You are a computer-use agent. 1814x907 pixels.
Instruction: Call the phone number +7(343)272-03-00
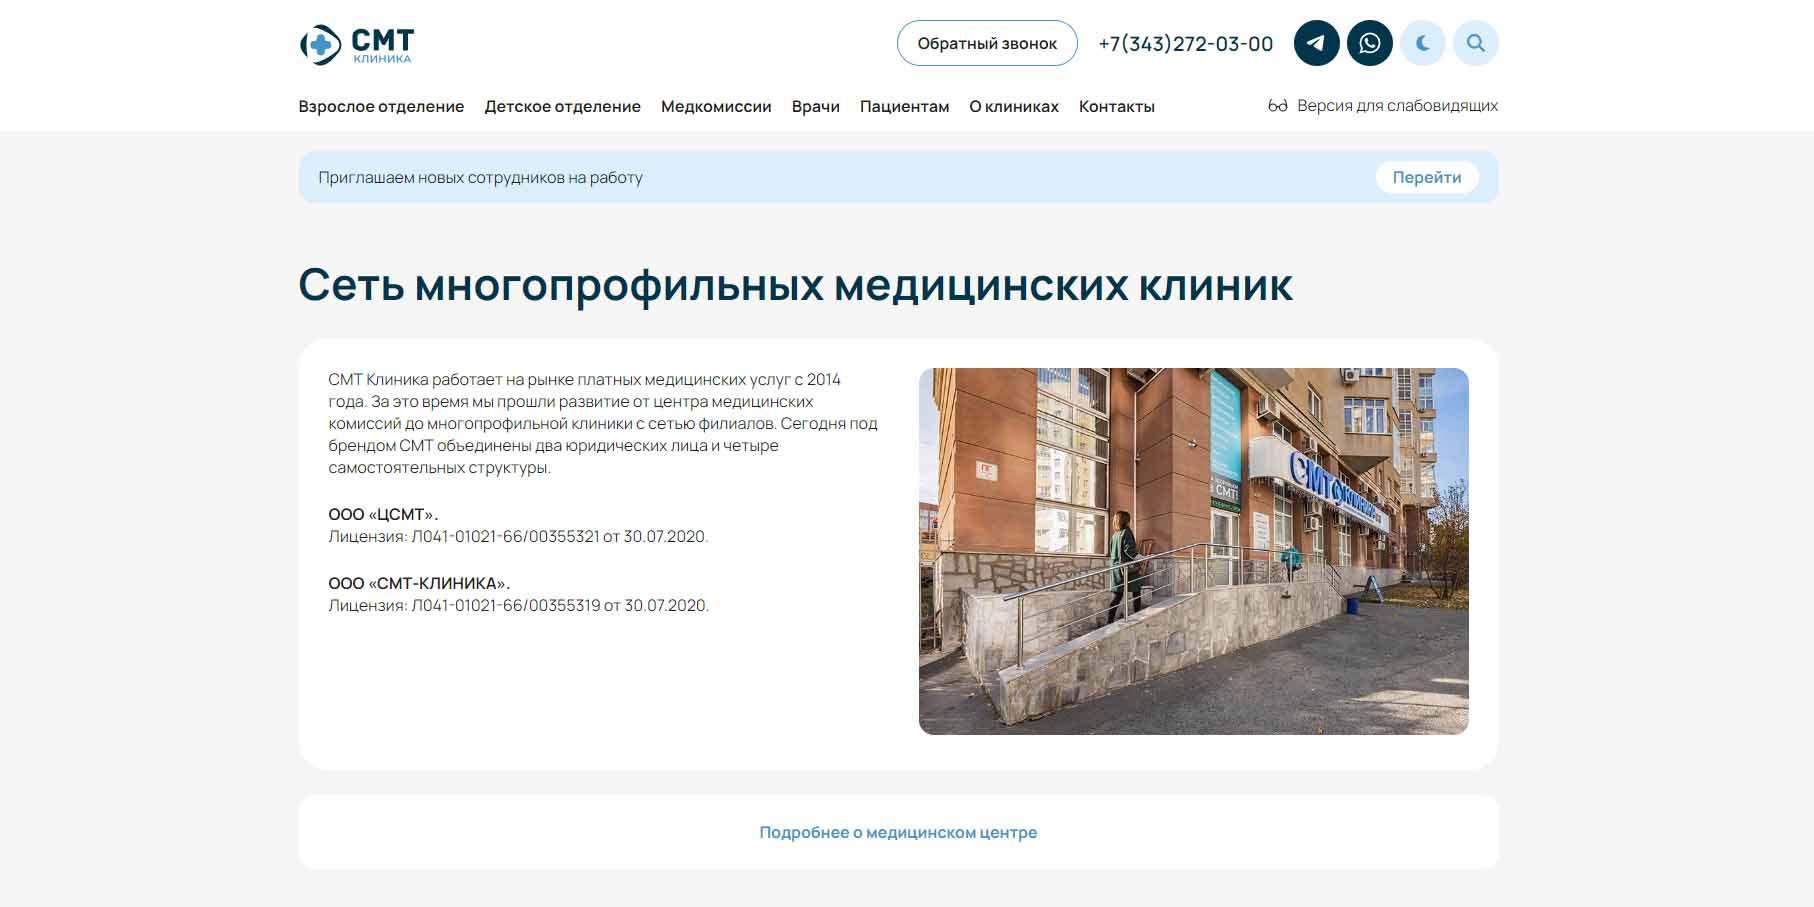(1185, 44)
